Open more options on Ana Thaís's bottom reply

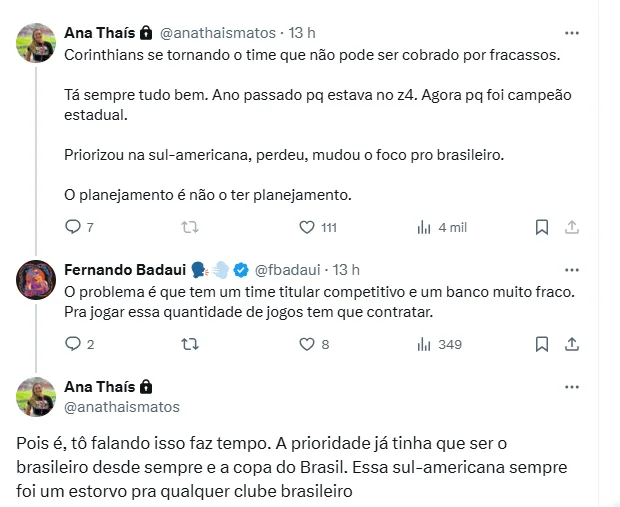tap(570, 387)
